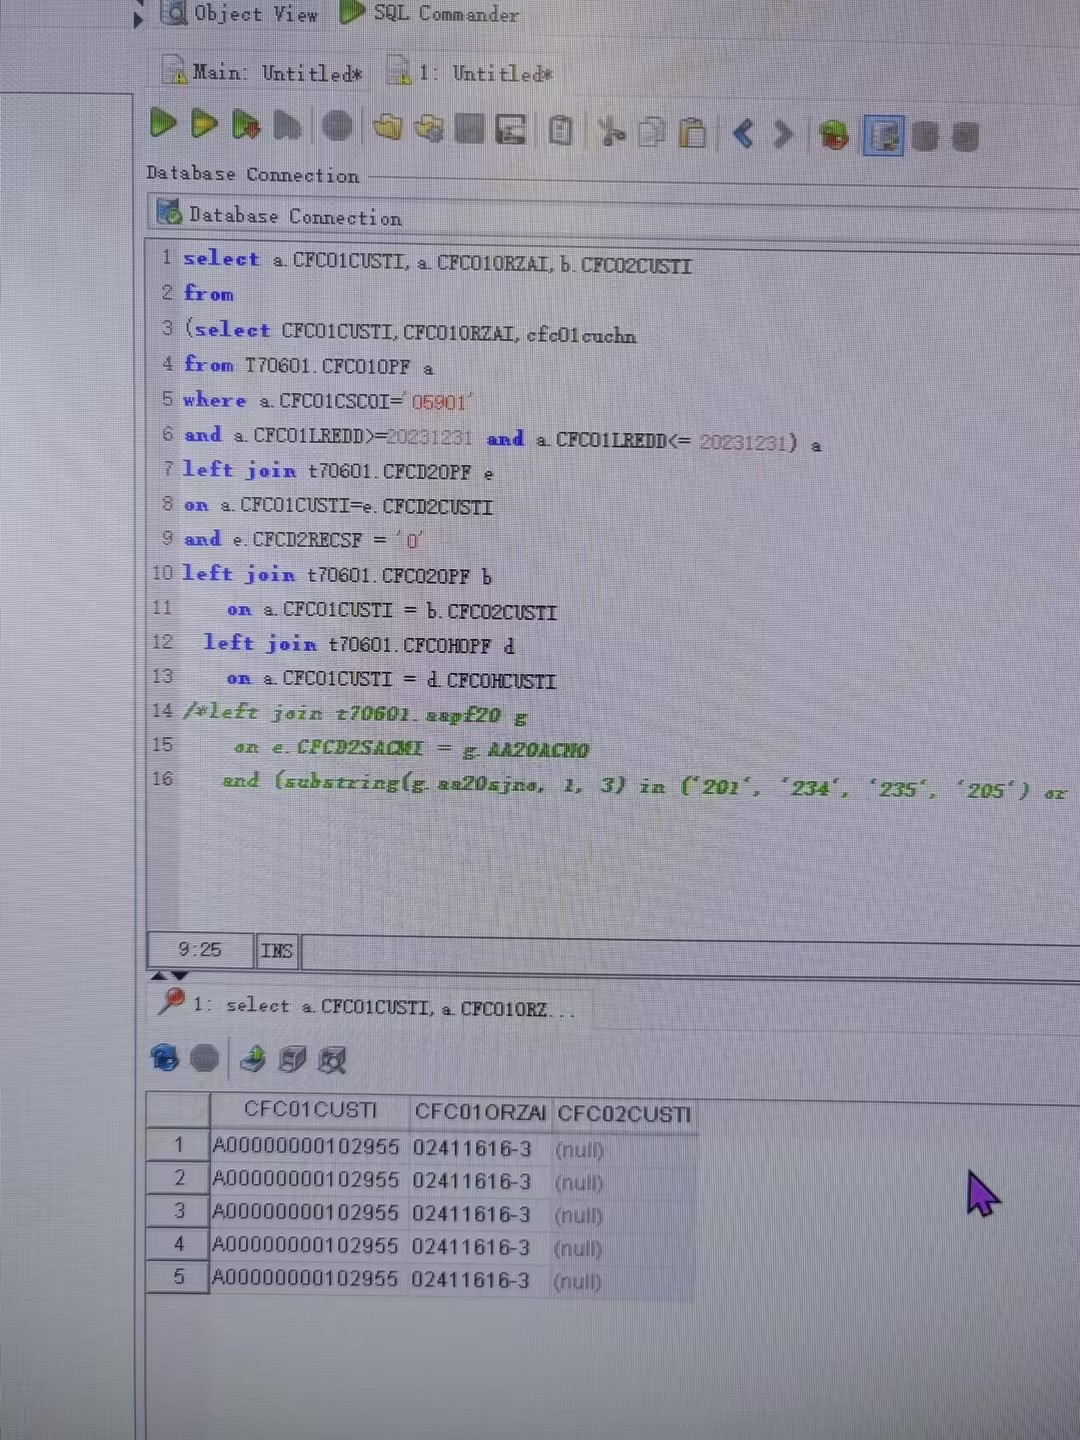
Task: Select result row number 3
Action: (x=179, y=1211)
